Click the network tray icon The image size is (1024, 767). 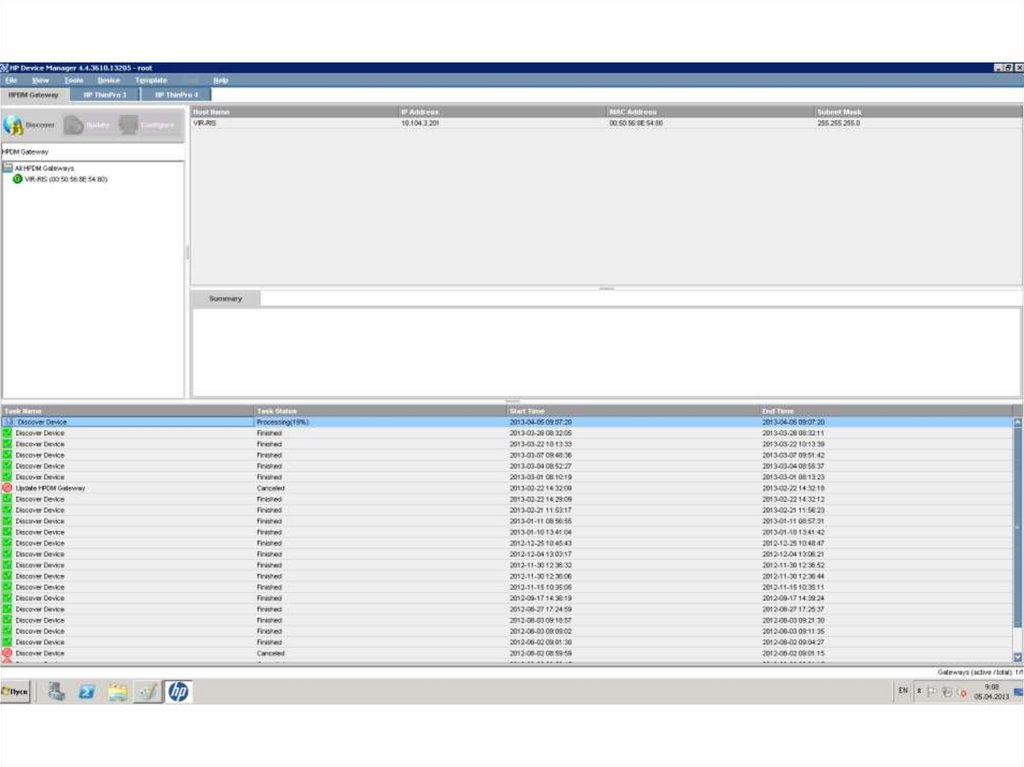pos(947,691)
